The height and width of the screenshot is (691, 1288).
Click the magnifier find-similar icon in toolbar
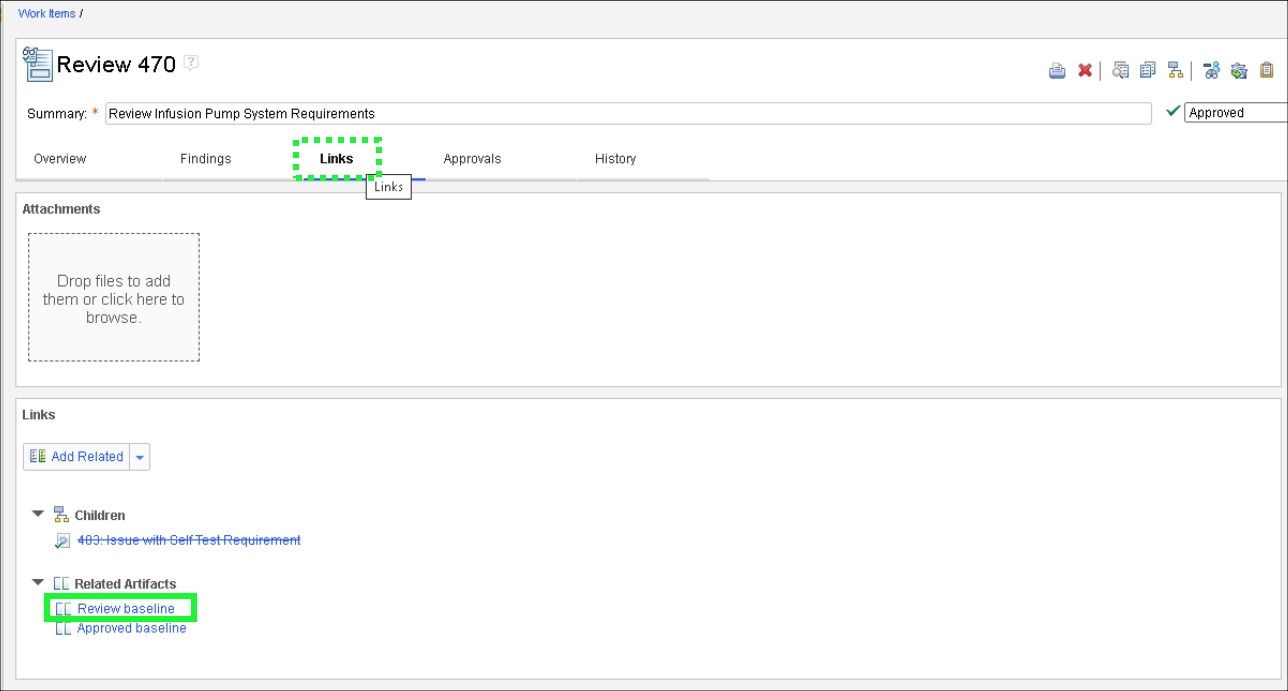(1121, 71)
